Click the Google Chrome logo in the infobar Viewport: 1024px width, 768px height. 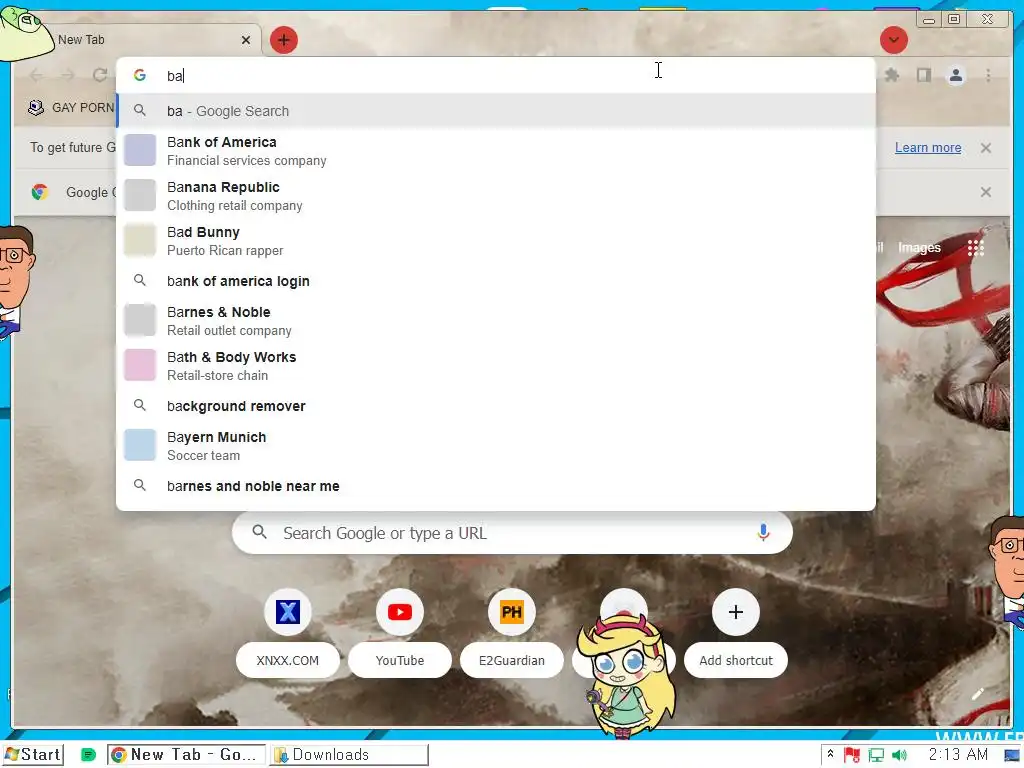(x=40, y=192)
